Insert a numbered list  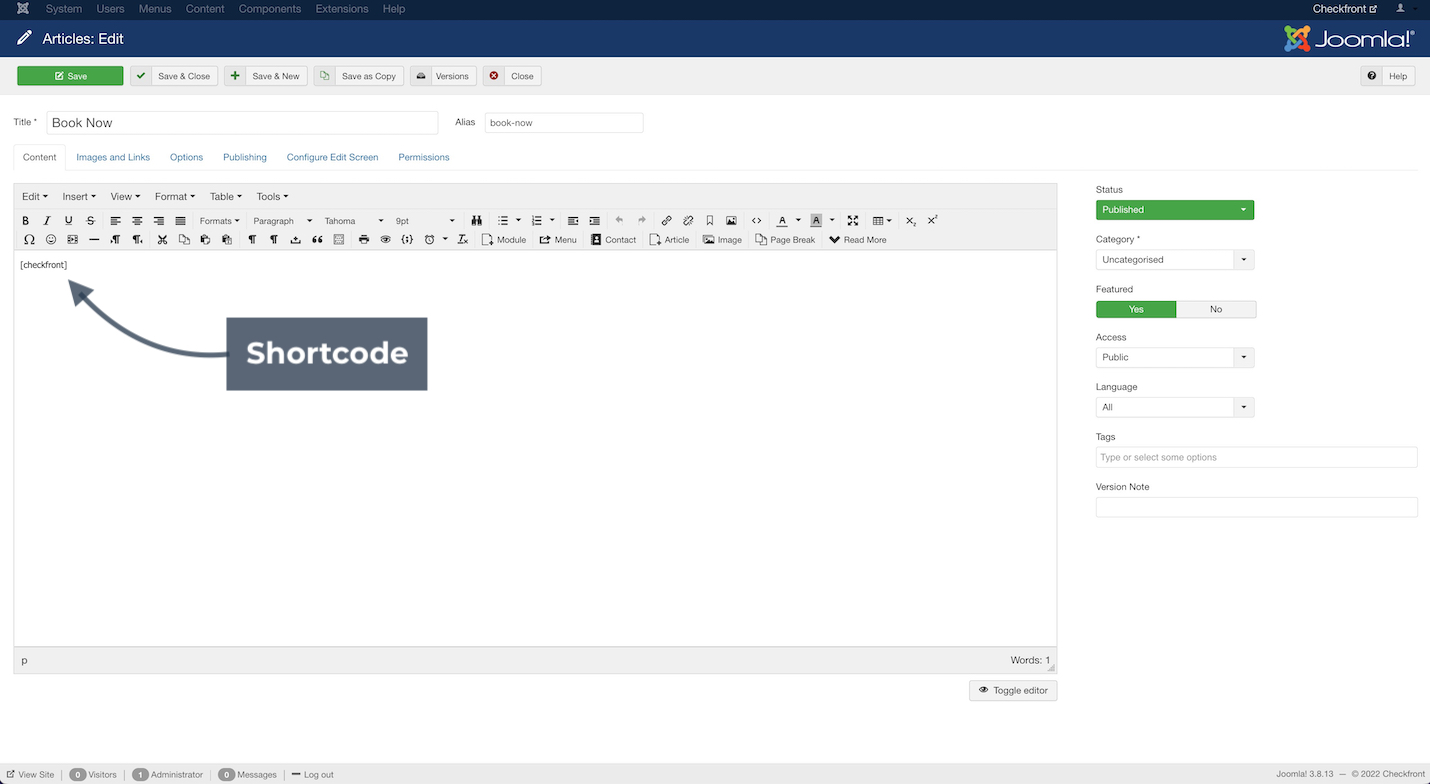coord(537,221)
